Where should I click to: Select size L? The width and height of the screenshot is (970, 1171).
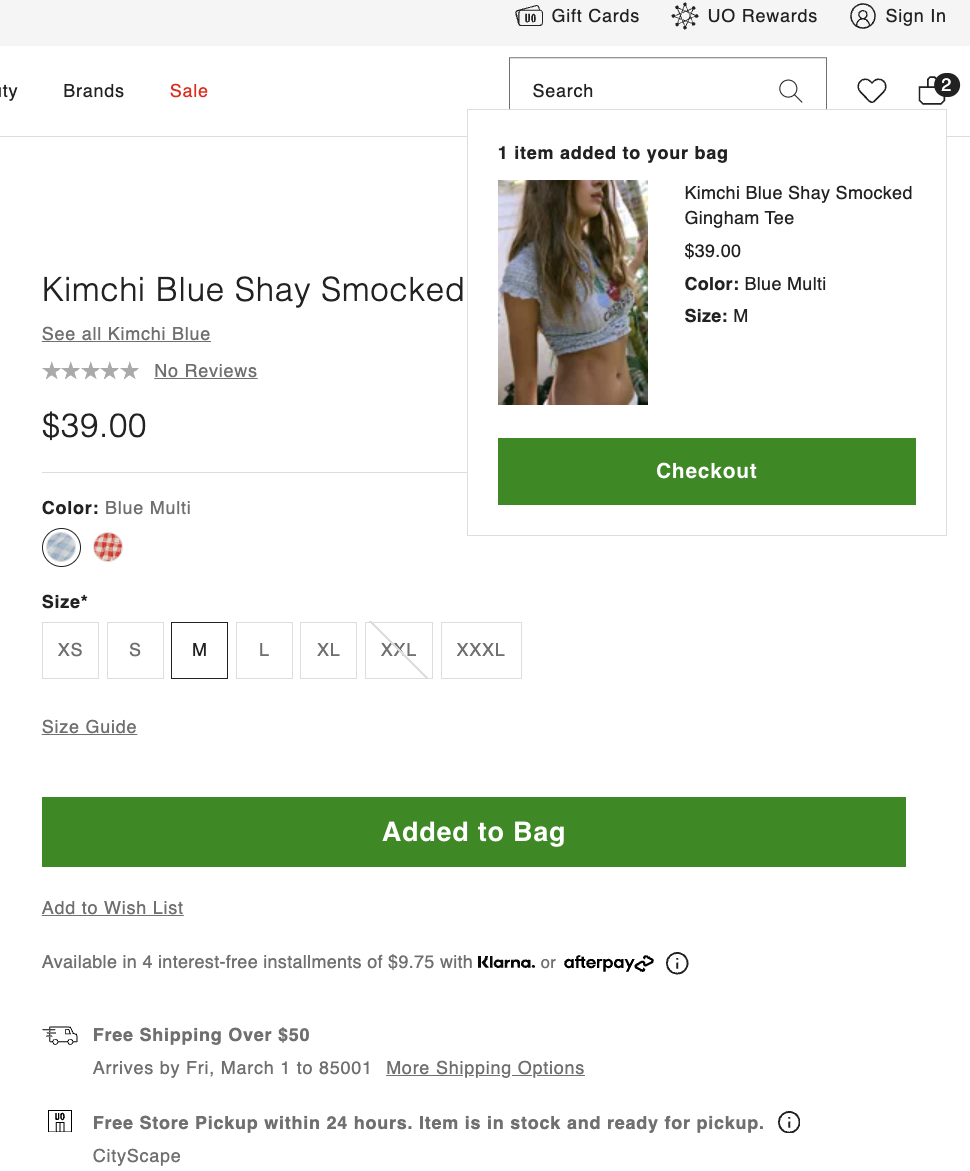(264, 650)
